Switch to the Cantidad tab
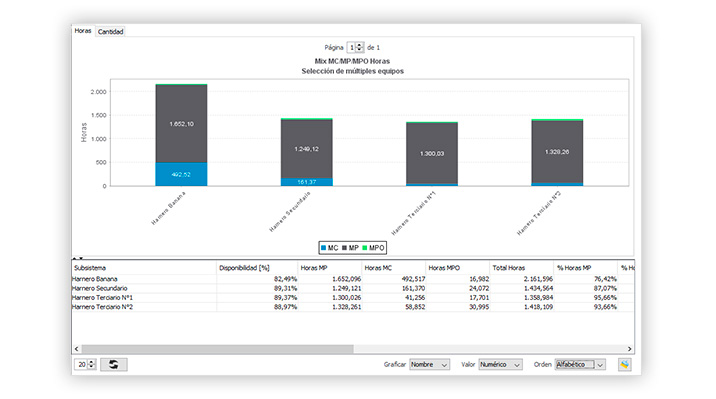The height and width of the screenshot is (399, 716). [111, 32]
